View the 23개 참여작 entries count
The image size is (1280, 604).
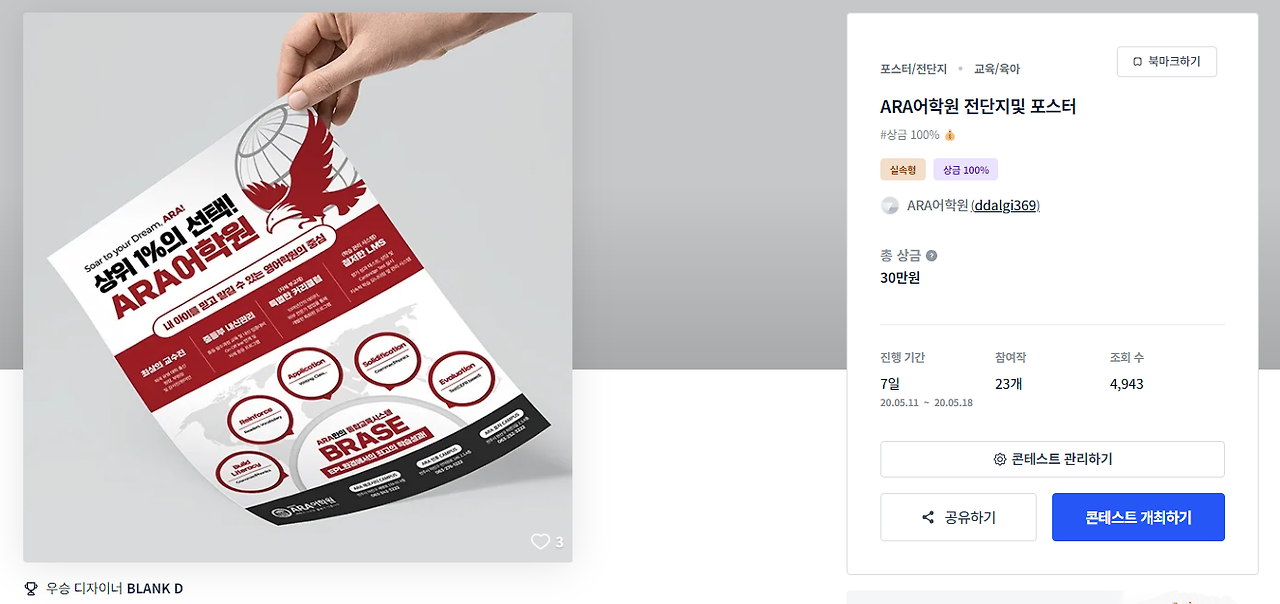tap(1008, 384)
